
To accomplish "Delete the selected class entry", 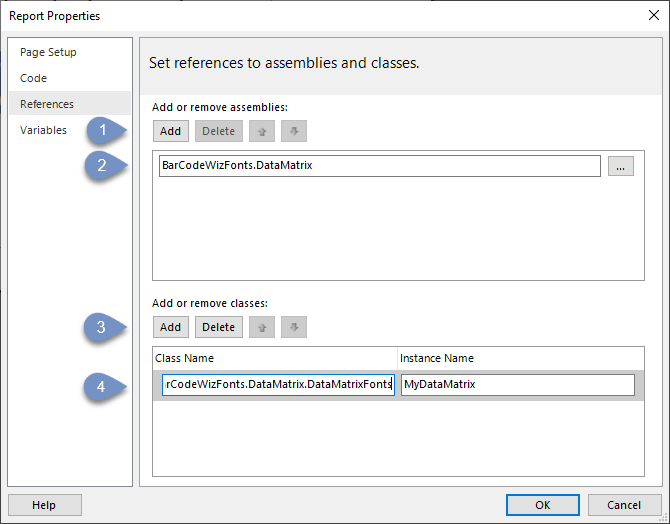I will pos(219,327).
